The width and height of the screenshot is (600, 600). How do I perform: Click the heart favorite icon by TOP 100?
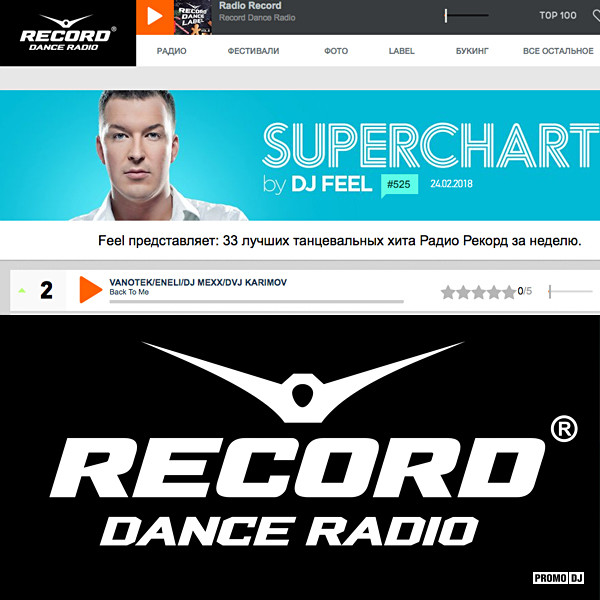click(596, 15)
